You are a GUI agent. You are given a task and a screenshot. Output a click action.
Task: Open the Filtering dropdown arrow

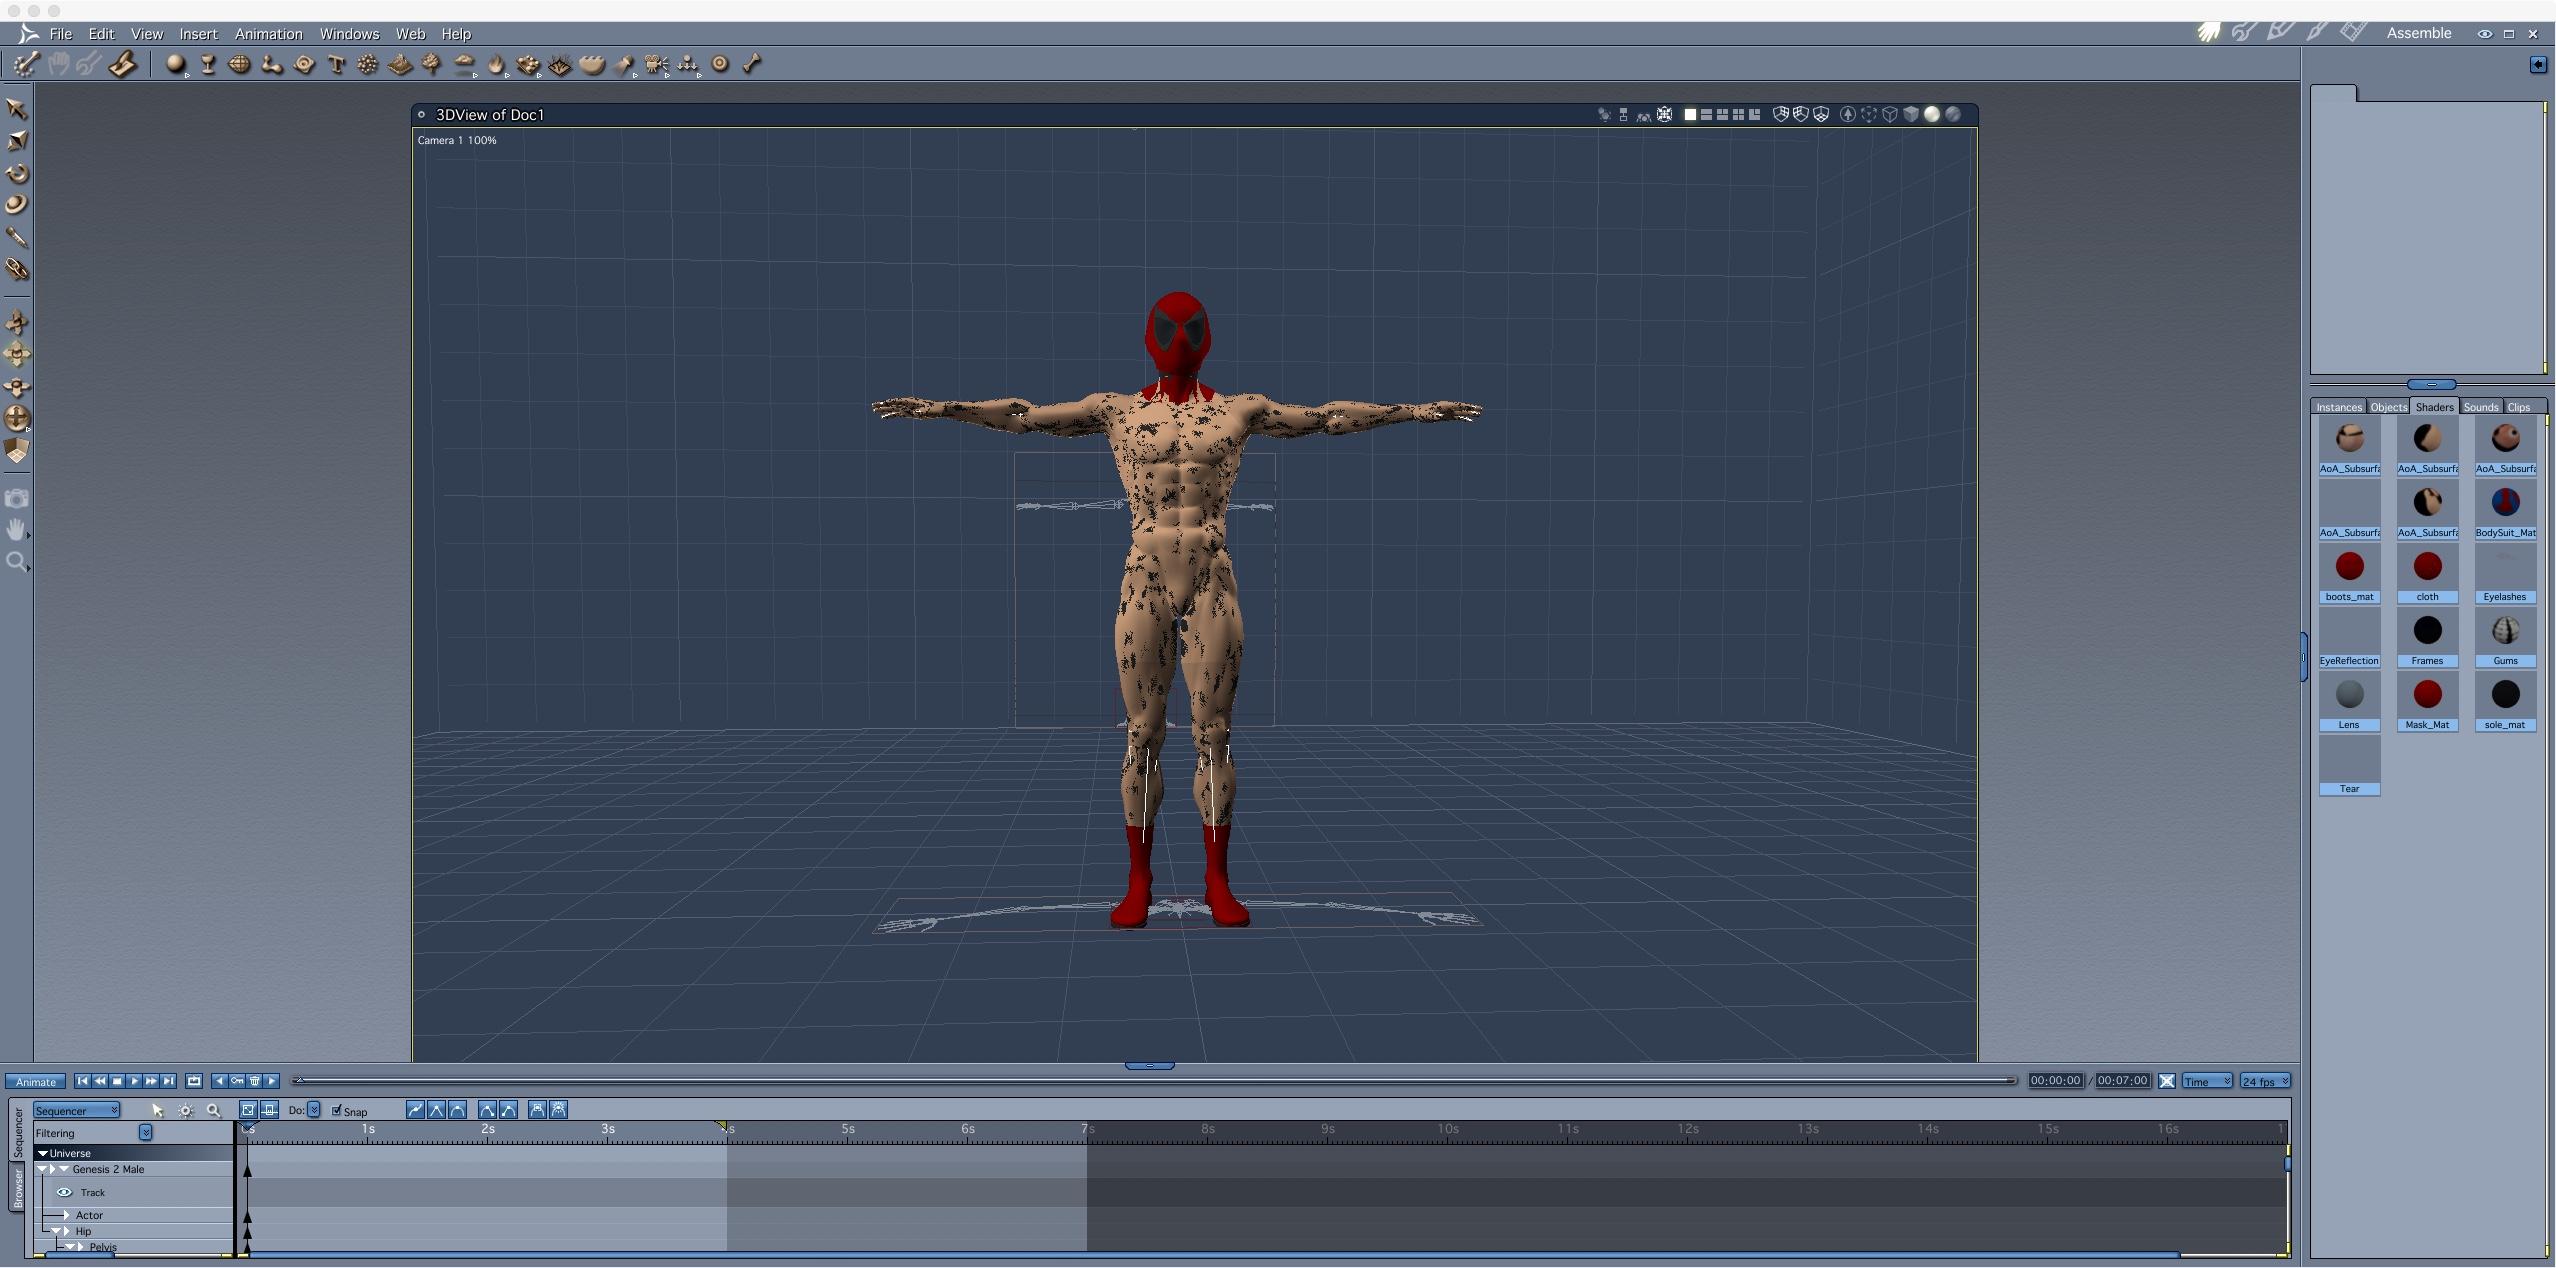tap(145, 1132)
